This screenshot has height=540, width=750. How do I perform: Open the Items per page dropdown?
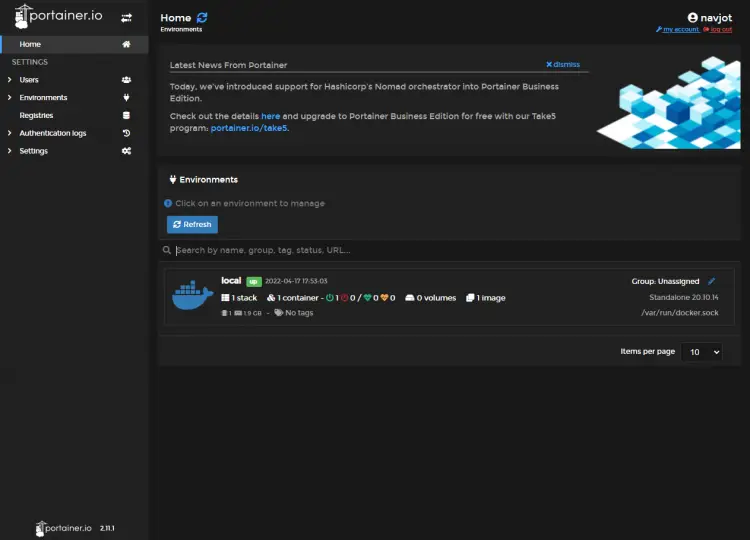tap(702, 352)
